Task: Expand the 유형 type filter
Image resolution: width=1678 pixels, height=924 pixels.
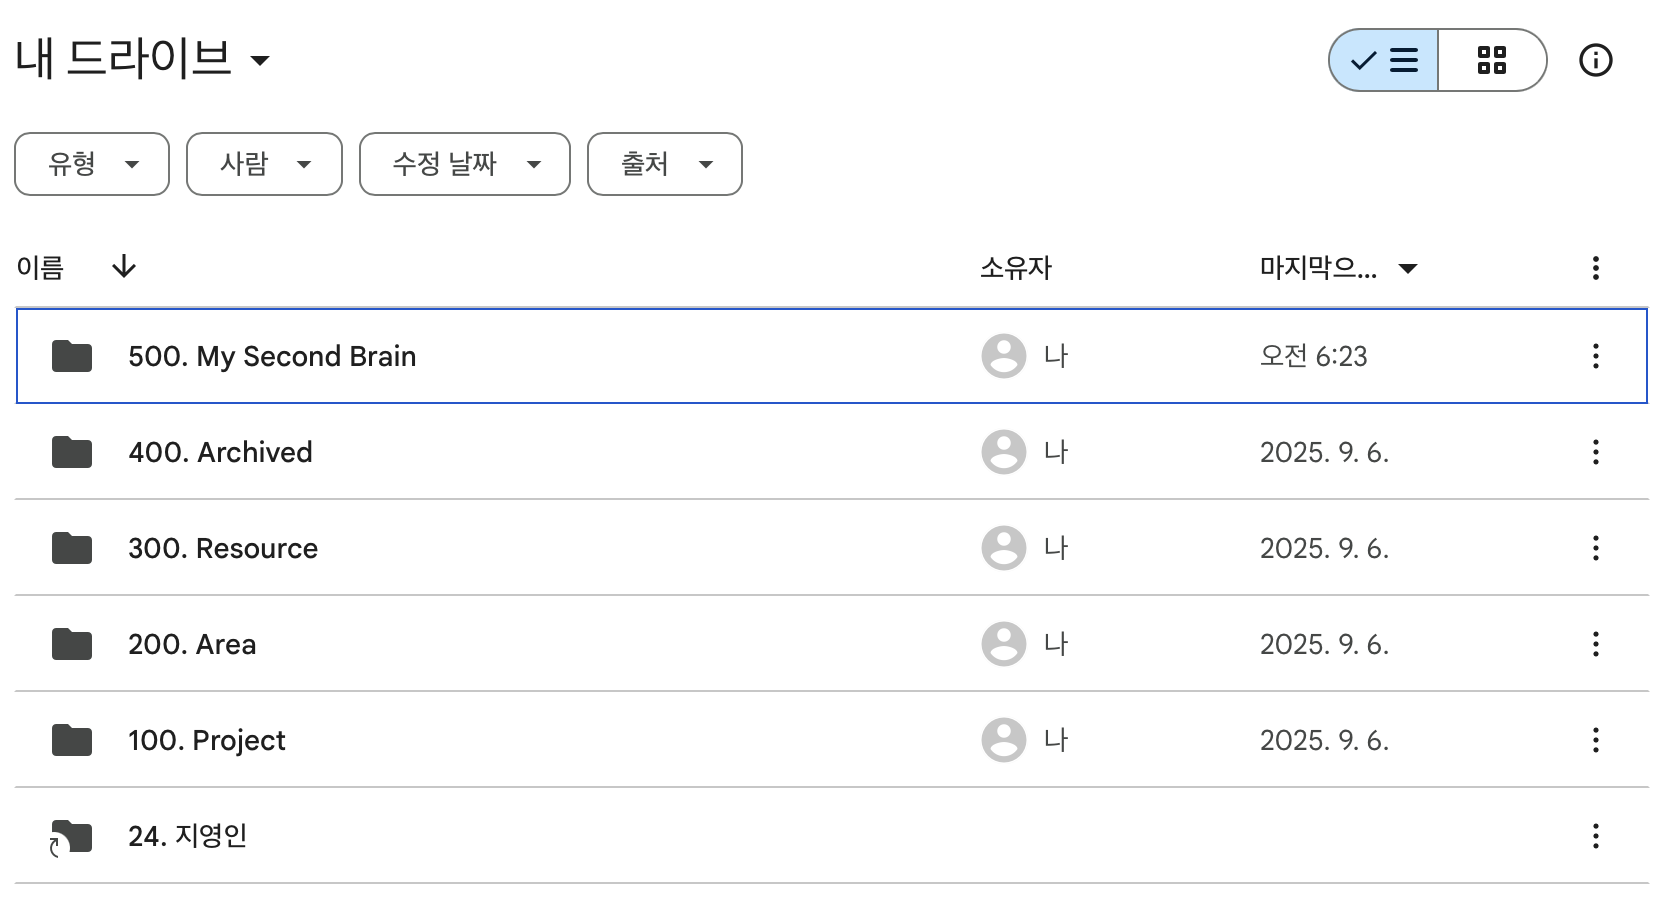Action: tap(92, 164)
